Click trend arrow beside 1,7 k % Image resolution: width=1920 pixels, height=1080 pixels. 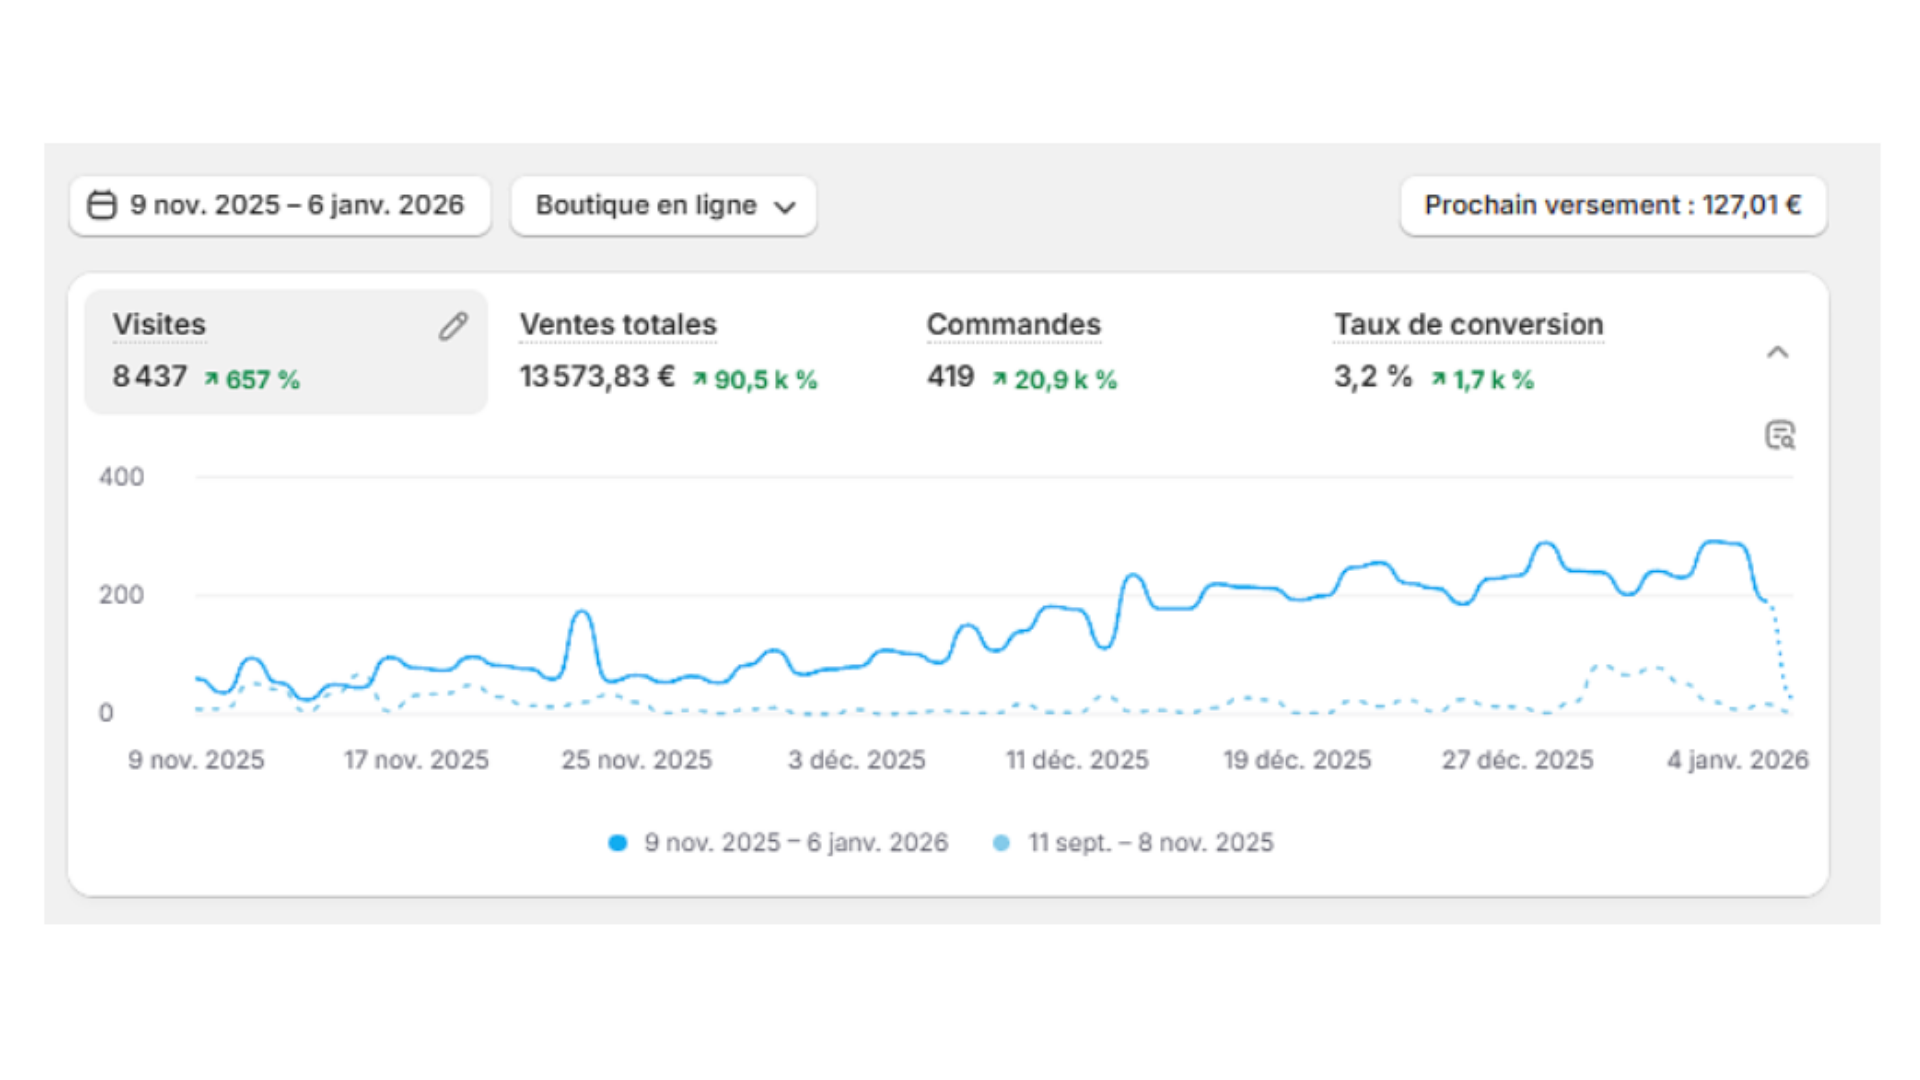(x=1438, y=379)
